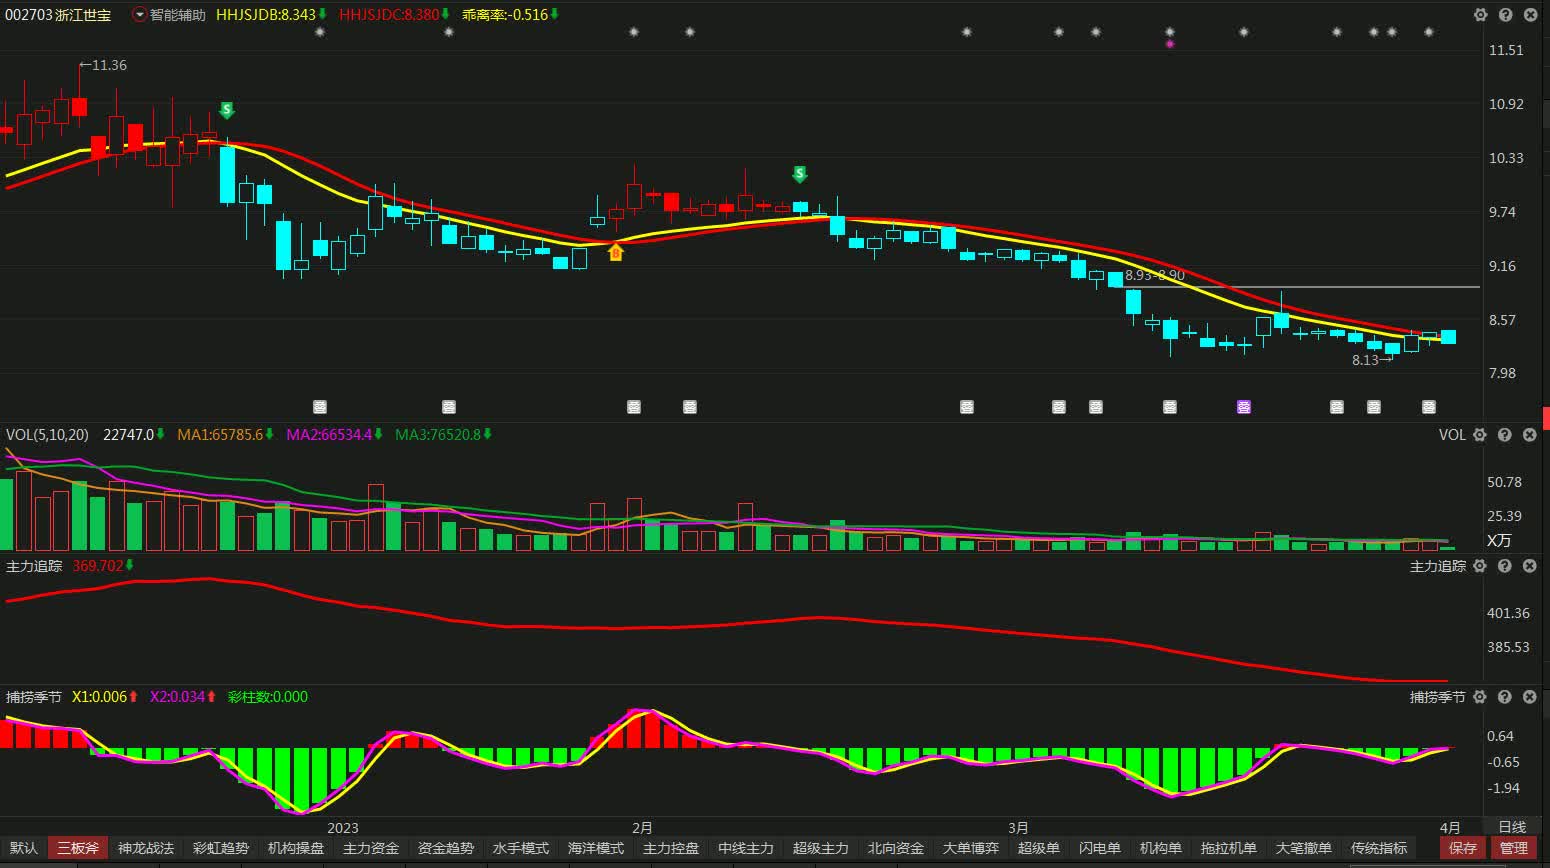Select 传统指标 tab
1550x868 pixels.
[x=1379, y=848]
